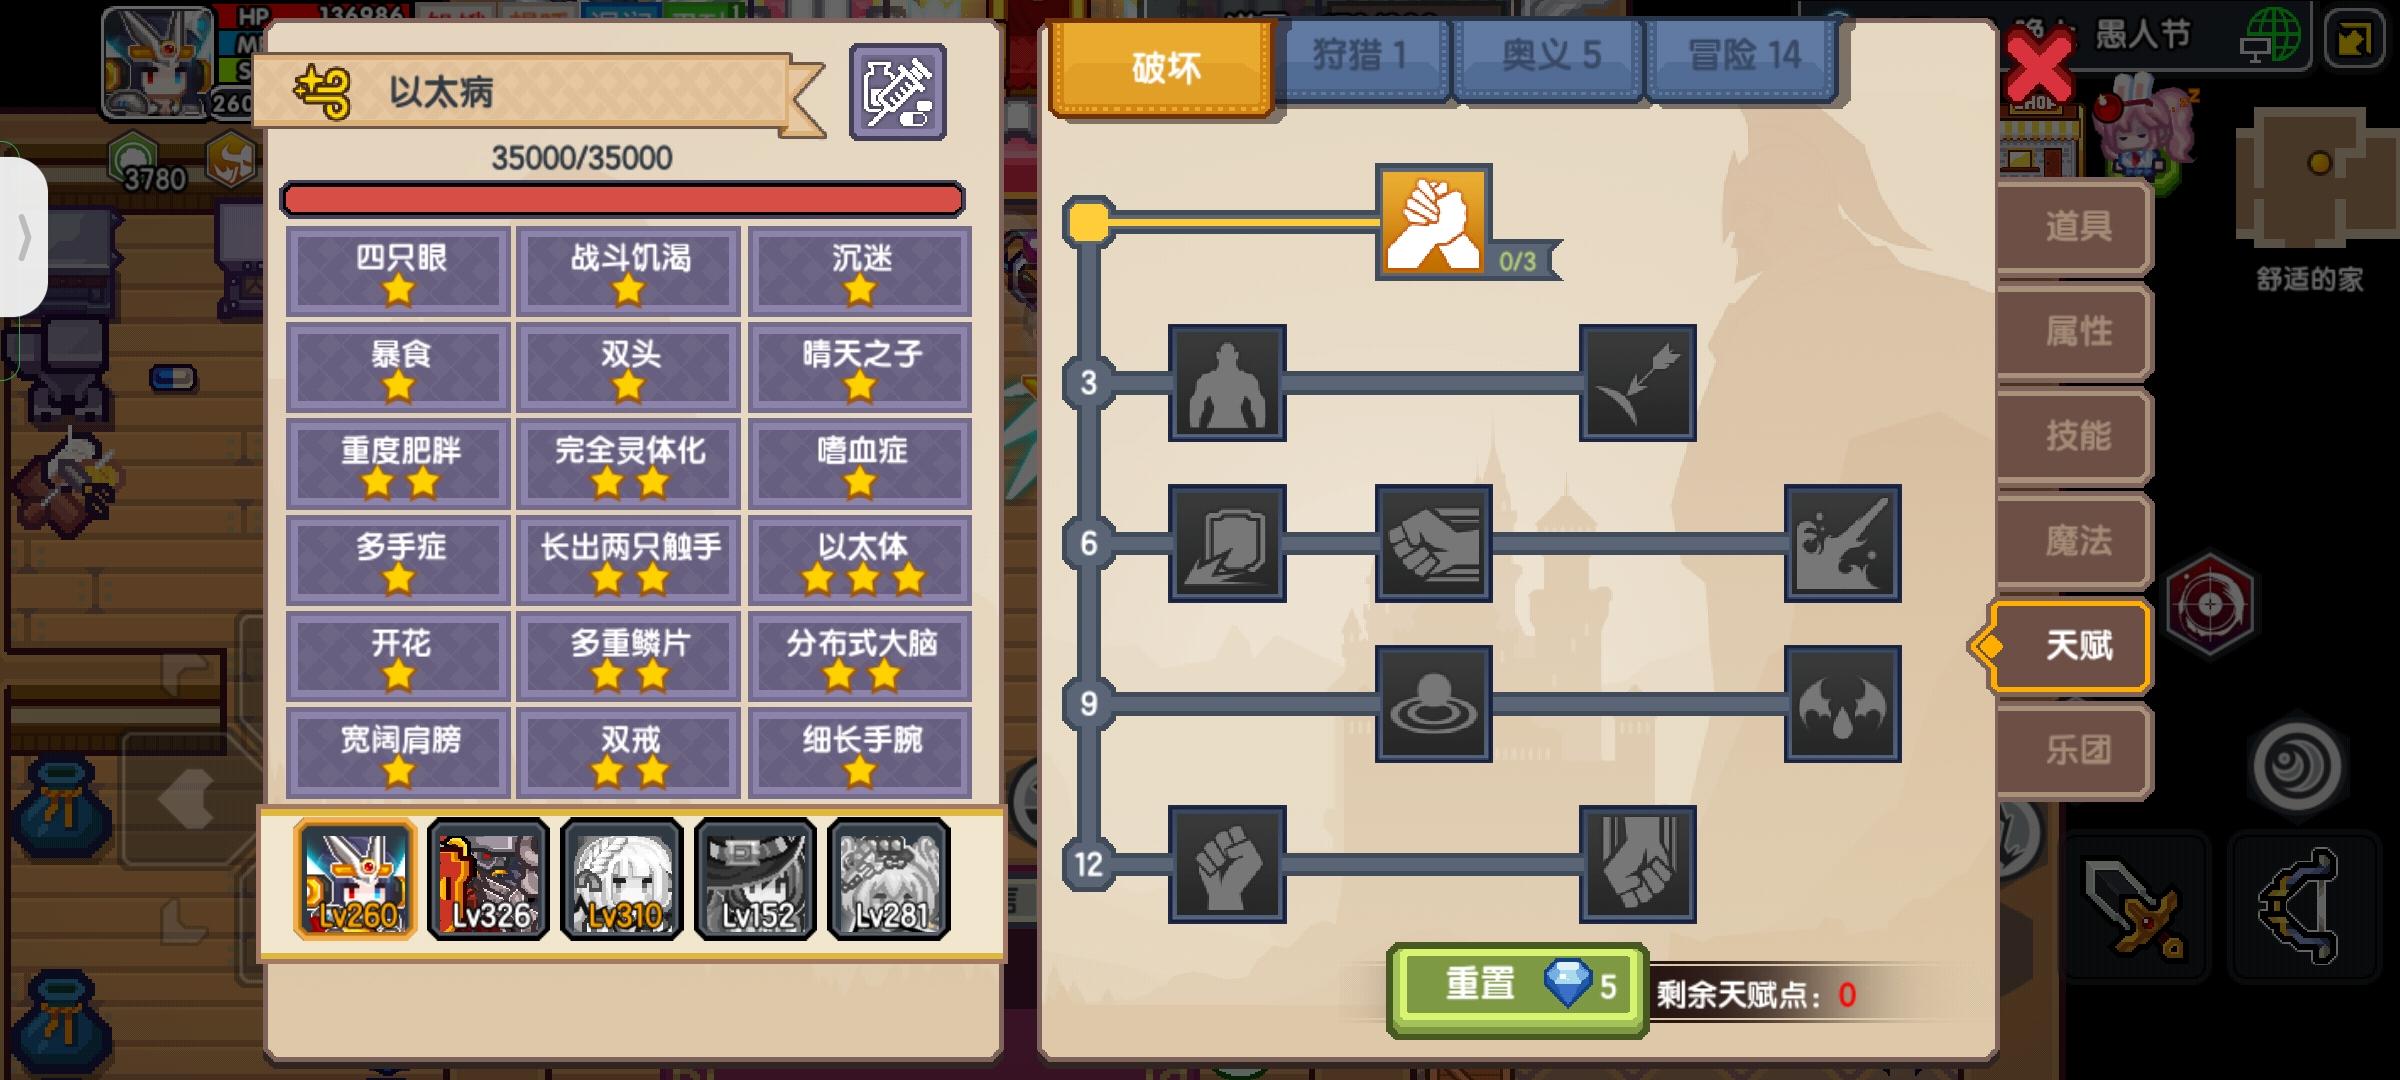
Task: Open the 技能 side menu
Action: coord(2075,436)
